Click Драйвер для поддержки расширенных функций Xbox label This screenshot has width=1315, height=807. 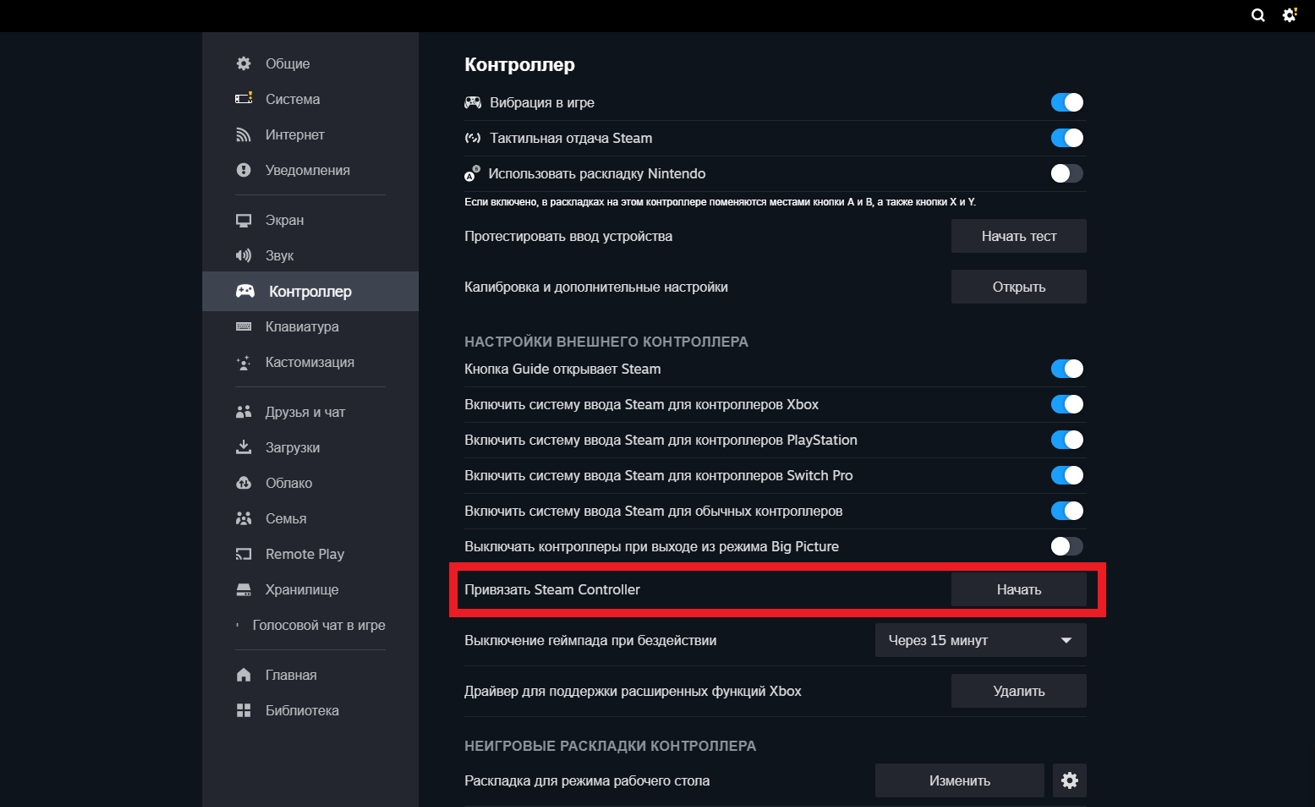(633, 691)
